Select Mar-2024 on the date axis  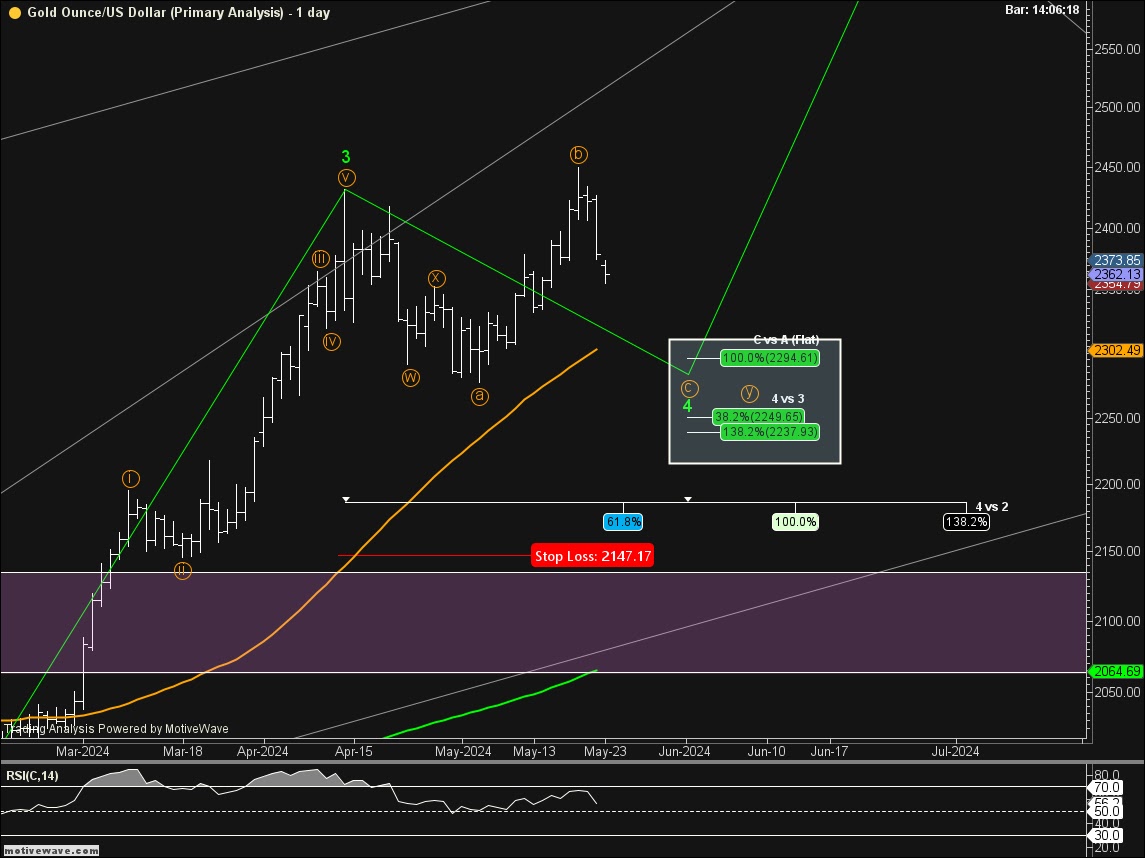pyautogui.click(x=83, y=751)
